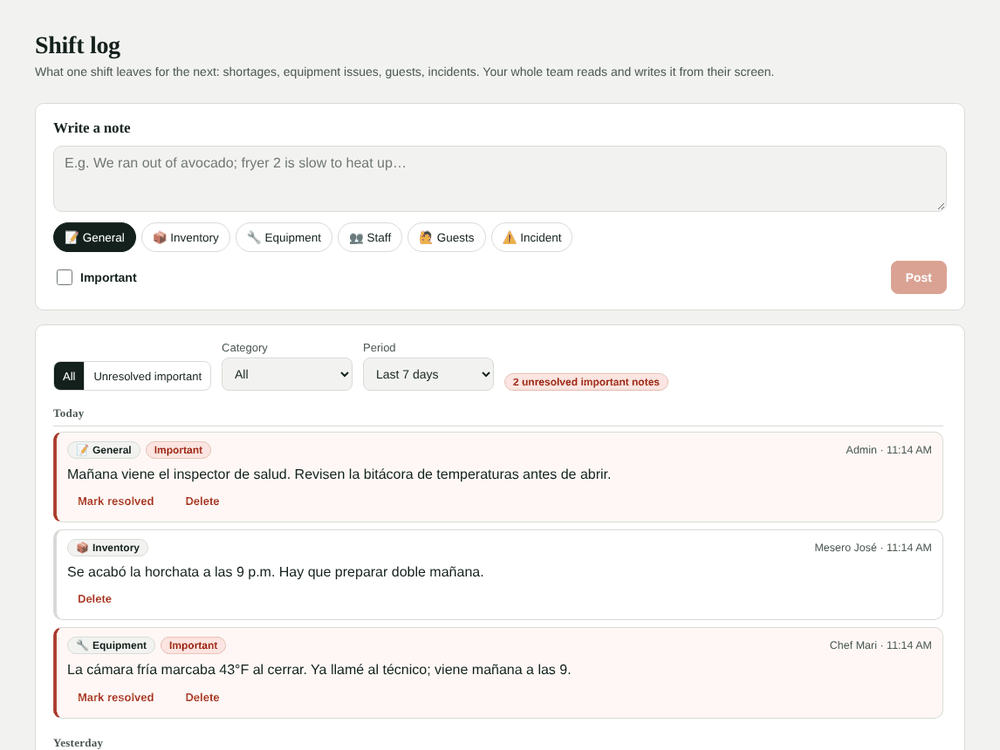The image size is (1000, 750).
Task: Click the 'Admin · 11:14 AM' timestamp
Action: (888, 450)
